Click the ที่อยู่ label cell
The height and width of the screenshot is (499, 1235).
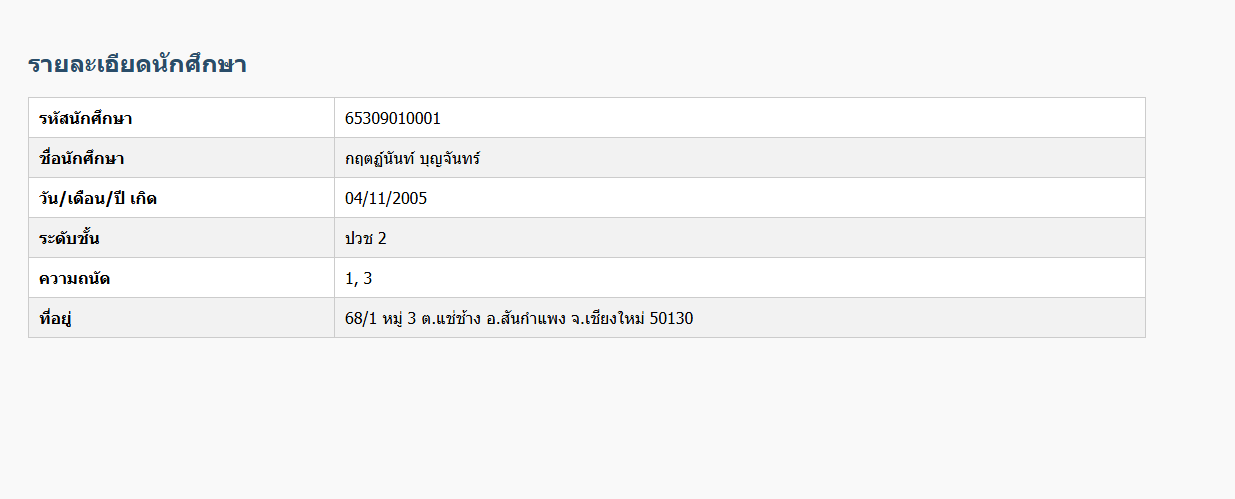point(182,318)
